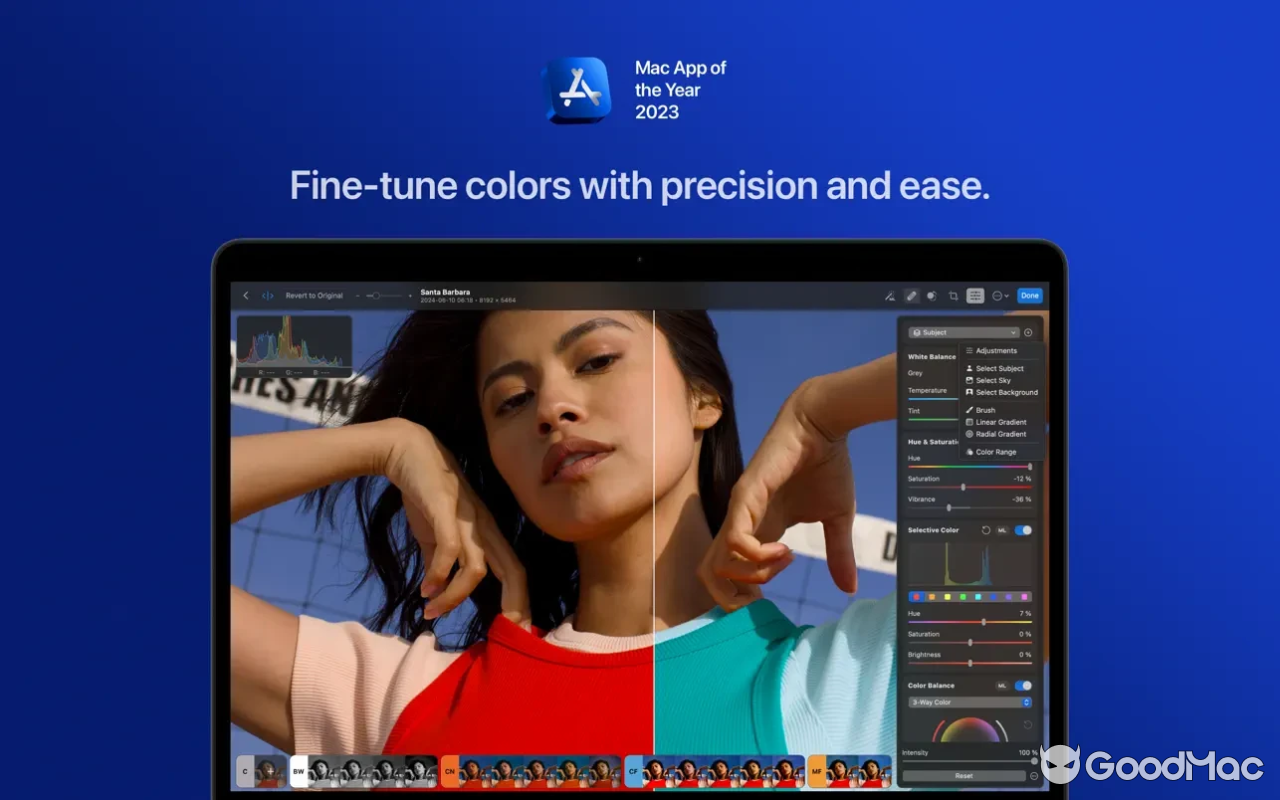Click the BW preset thumbnail in the filmstrip
The image size is (1280, 800).
(x=297, y=772)
